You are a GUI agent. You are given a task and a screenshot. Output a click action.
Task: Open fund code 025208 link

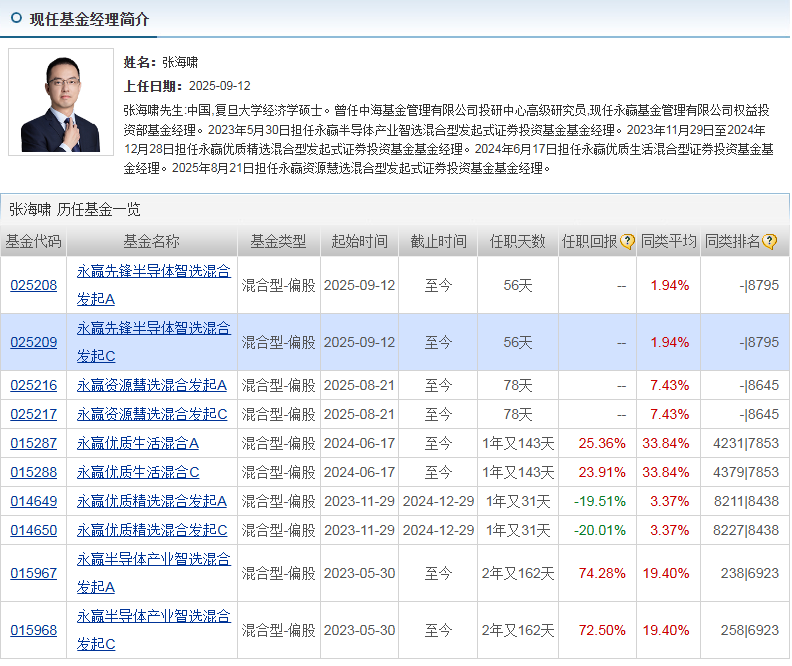pyautogui.click(x=34, y=285)
